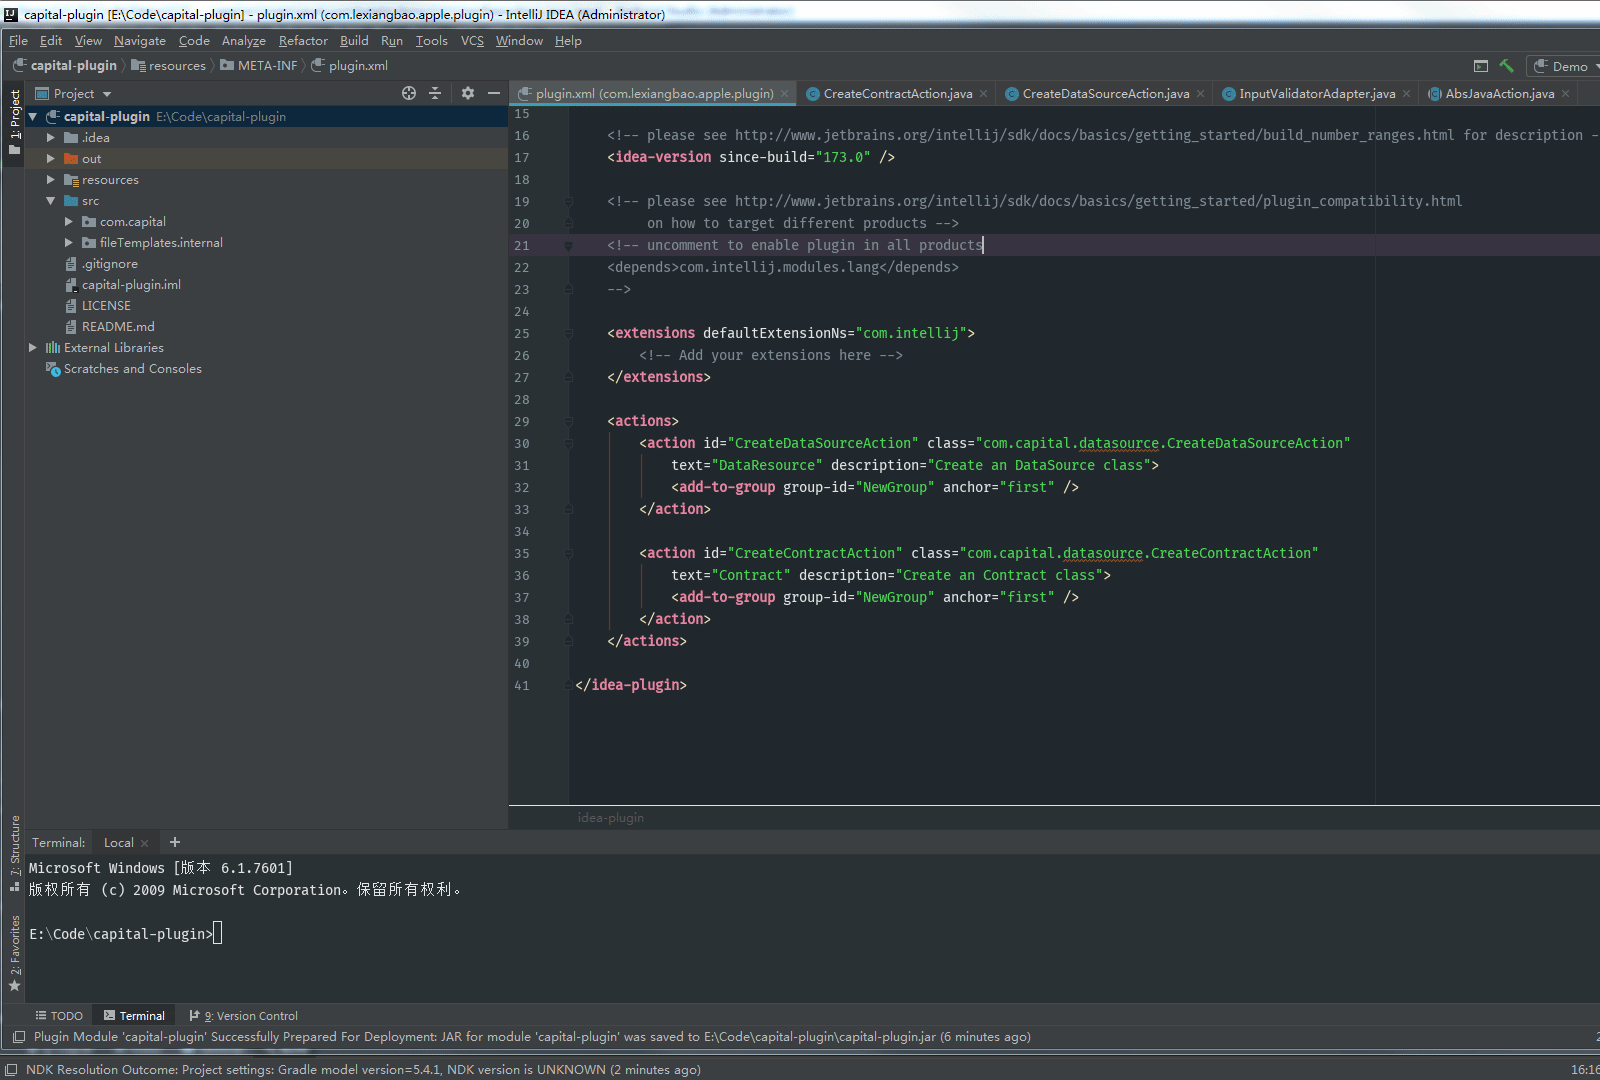Add a new terminal session
1600x1080 pixels.
(175, 842)
